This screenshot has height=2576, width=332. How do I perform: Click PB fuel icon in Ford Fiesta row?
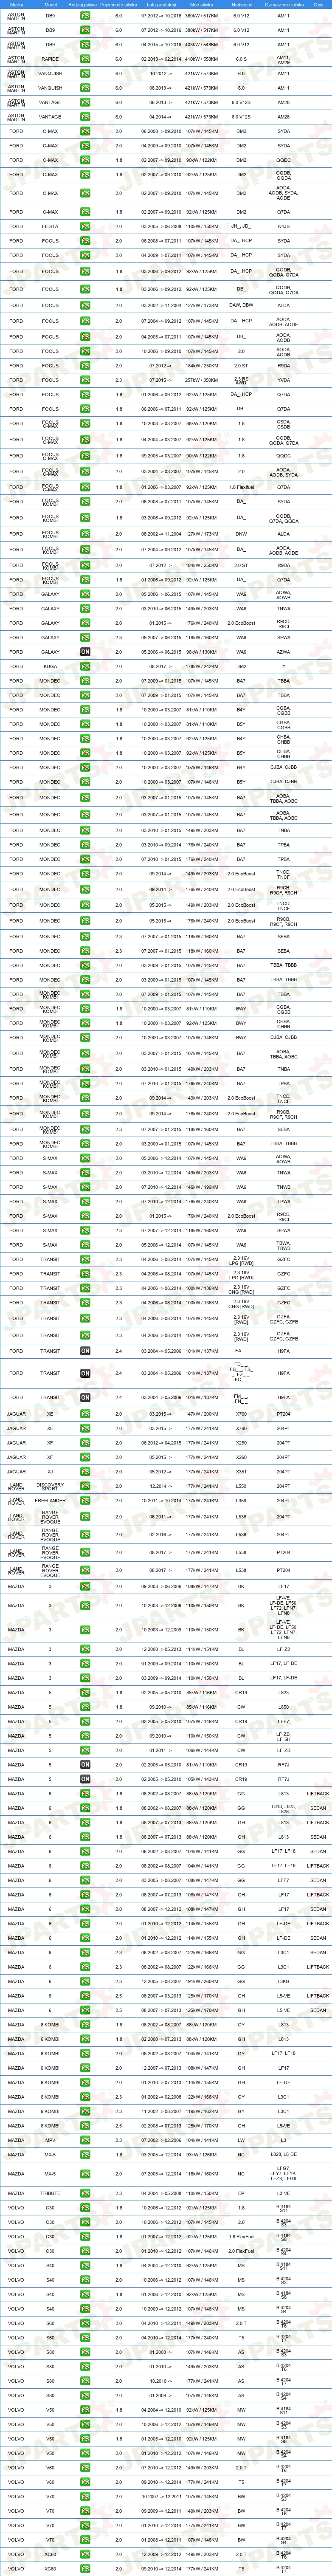[x=85, y=226]
